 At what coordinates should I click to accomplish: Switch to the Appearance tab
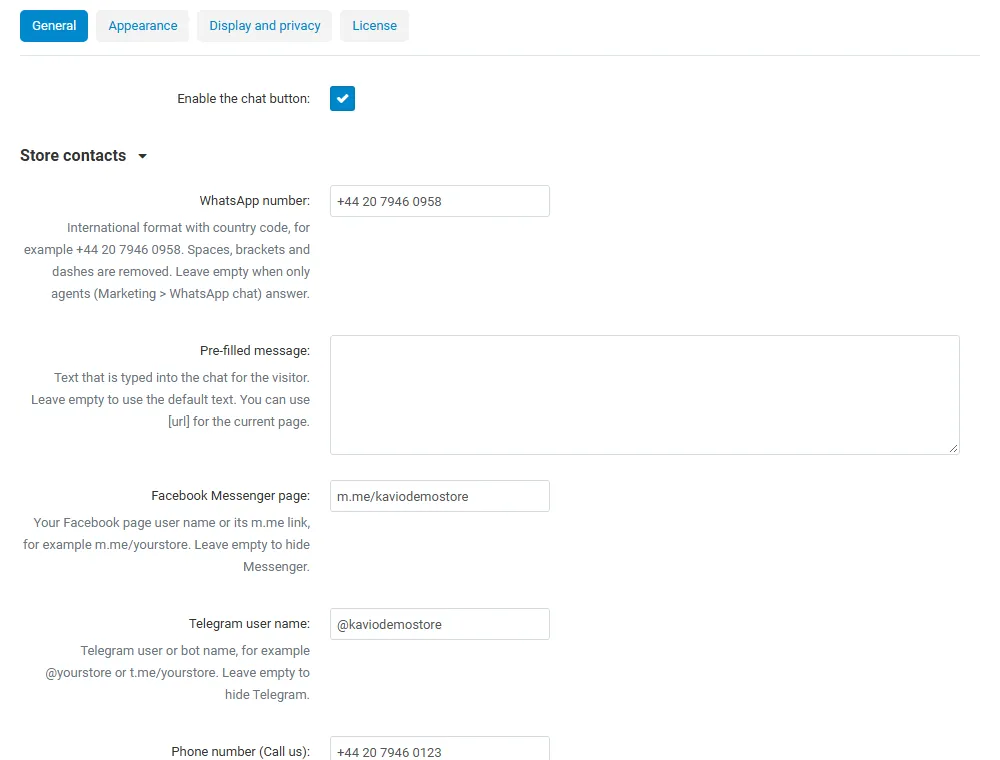pos(142,26)
